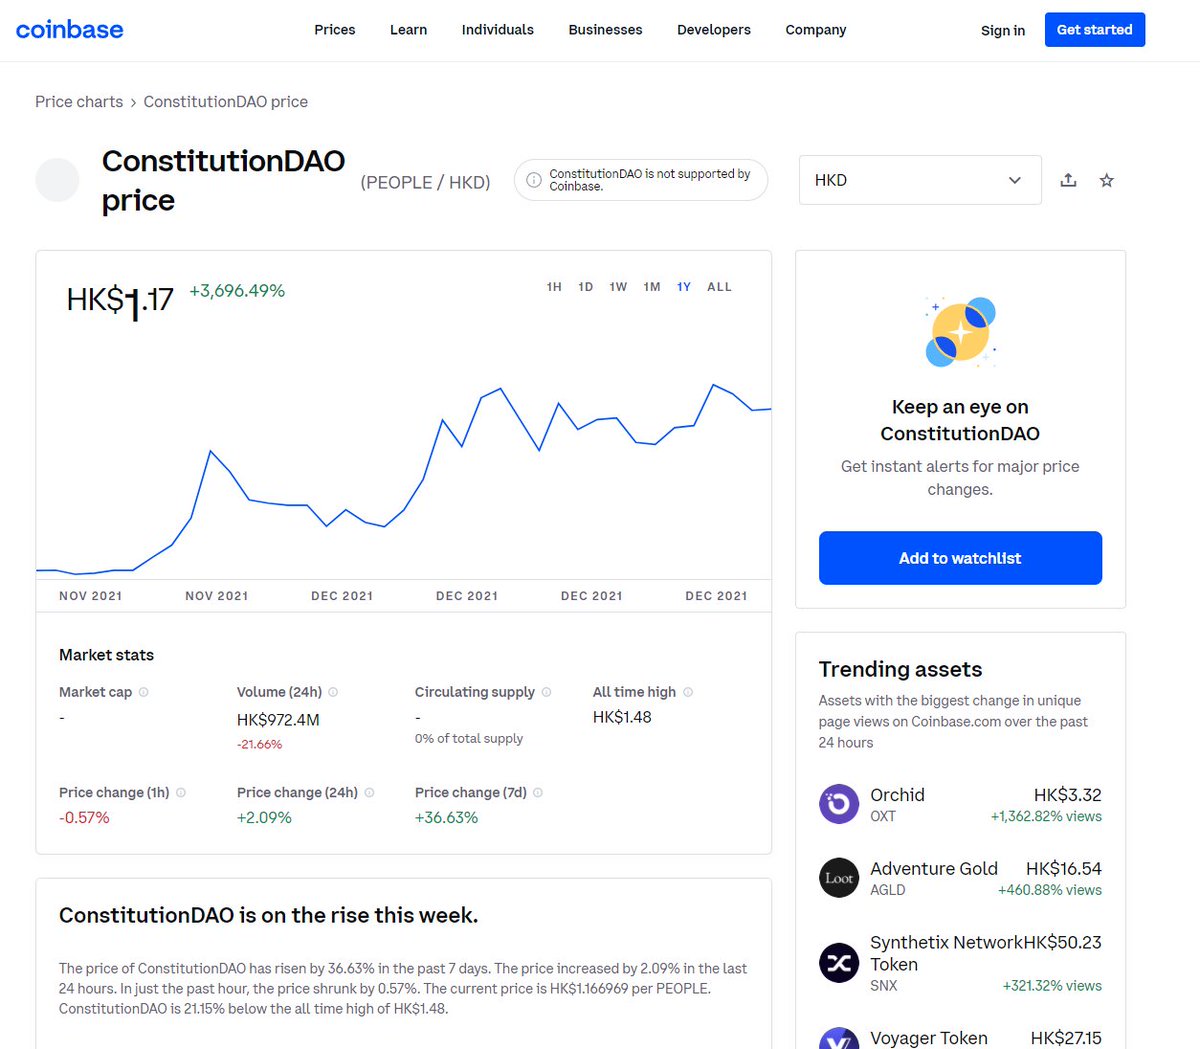This screenshot has height=1049, width=1200.
Task: Click the All time high info icon
Action: coord(688,692)
